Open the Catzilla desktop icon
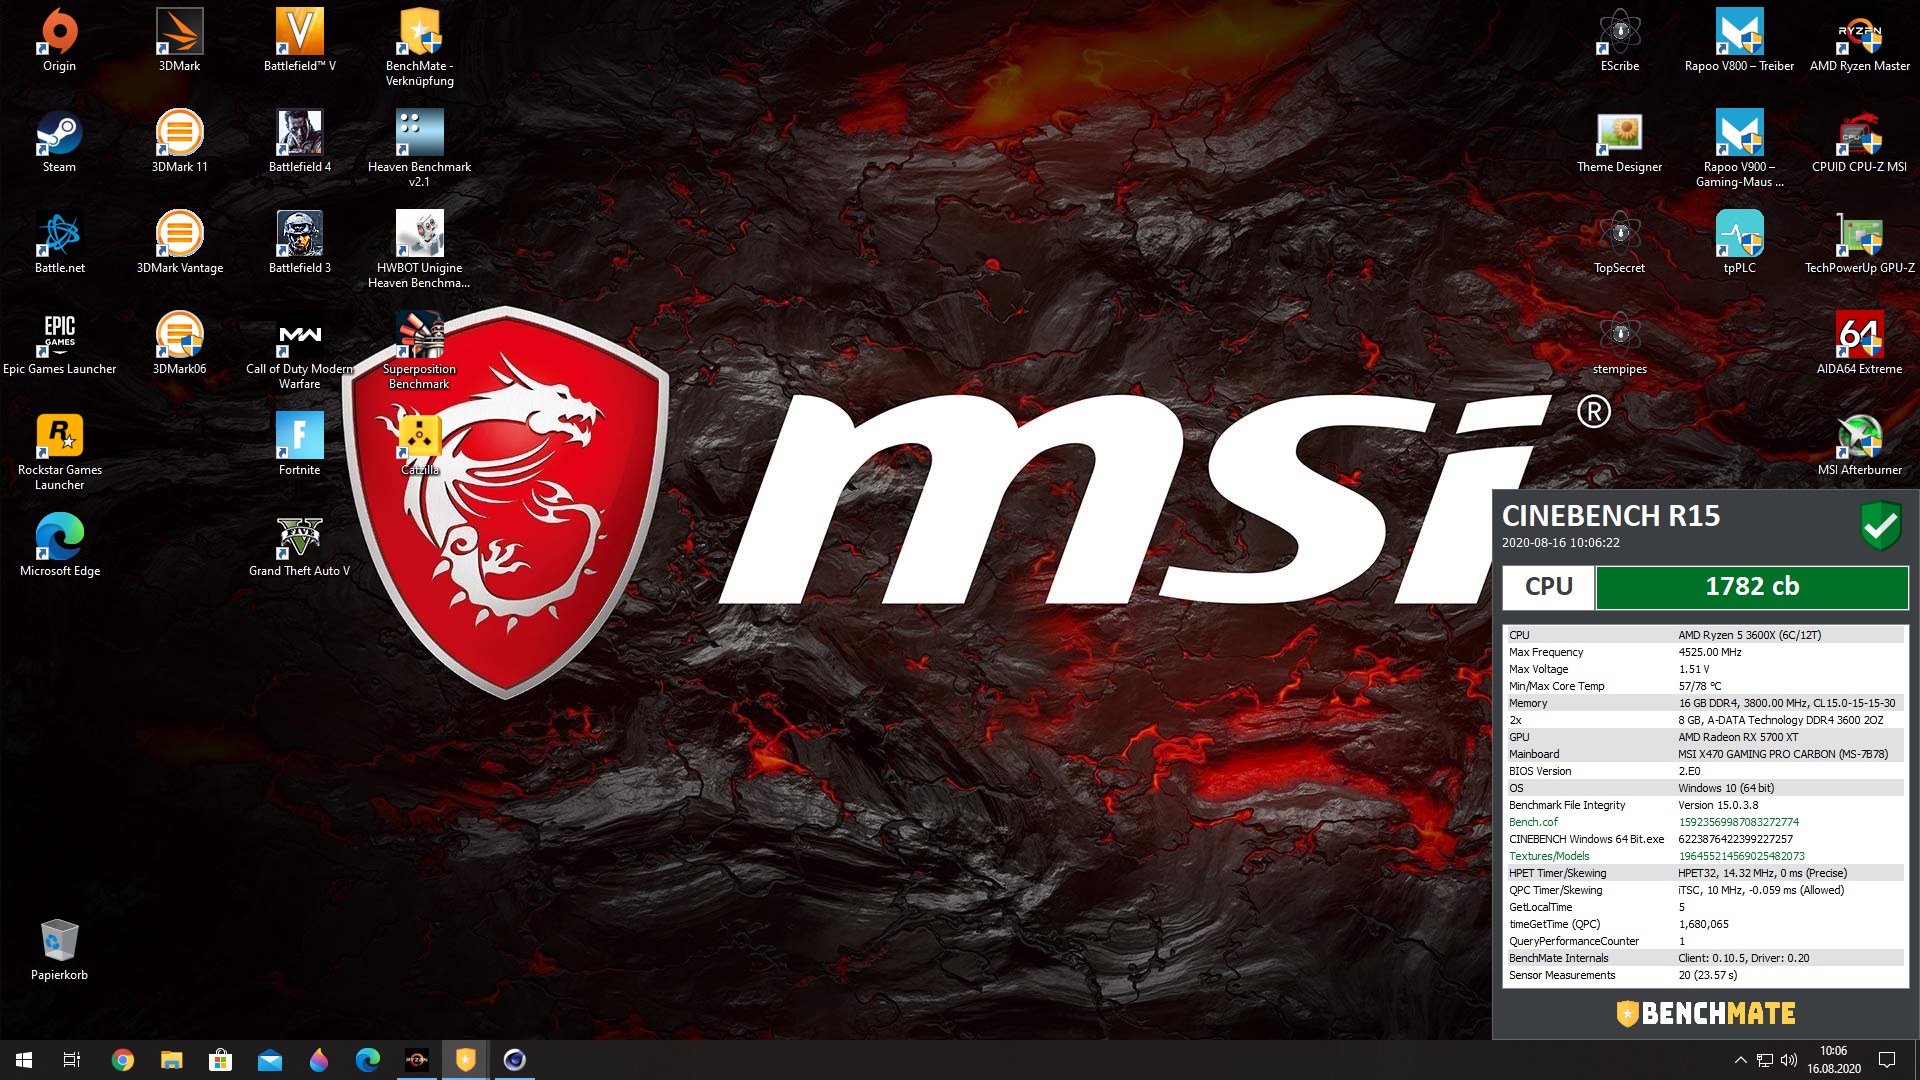Screen dimensions: 1920x1080 click(x=420, y=445)
